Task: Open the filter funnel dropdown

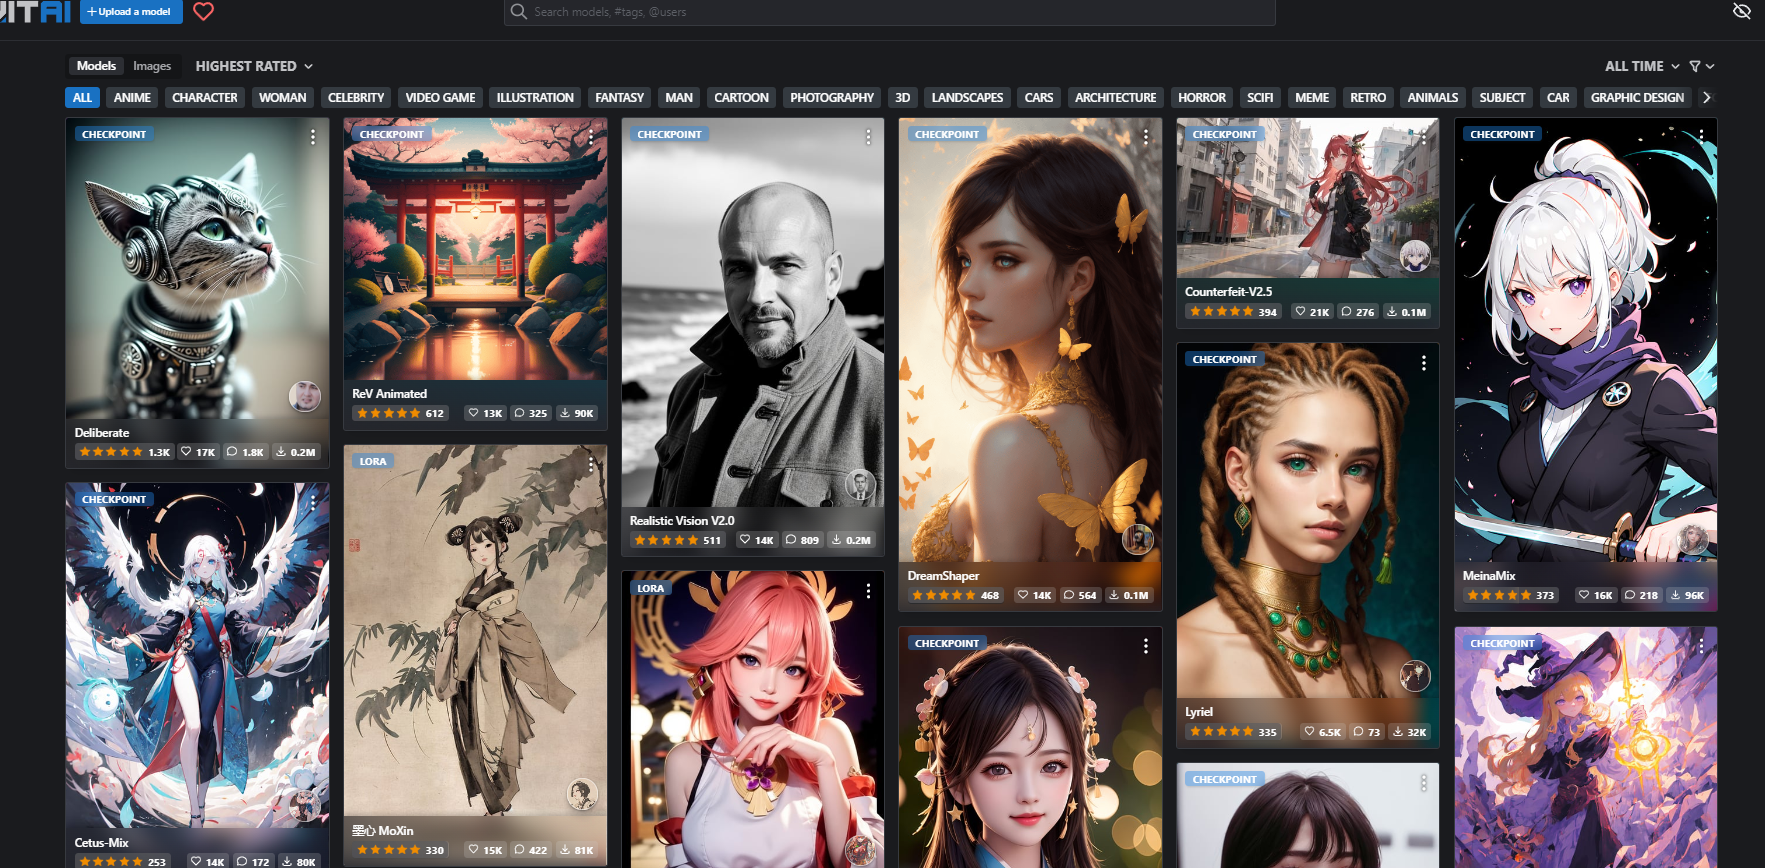Action: [1701, 66]
